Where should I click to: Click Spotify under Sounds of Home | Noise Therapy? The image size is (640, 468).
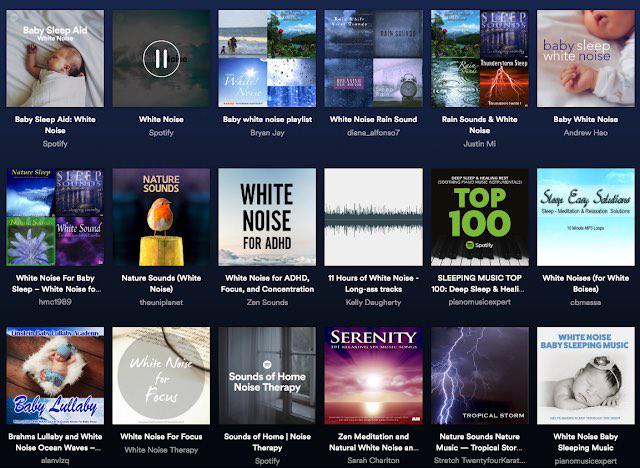click(x=267, y=461)
